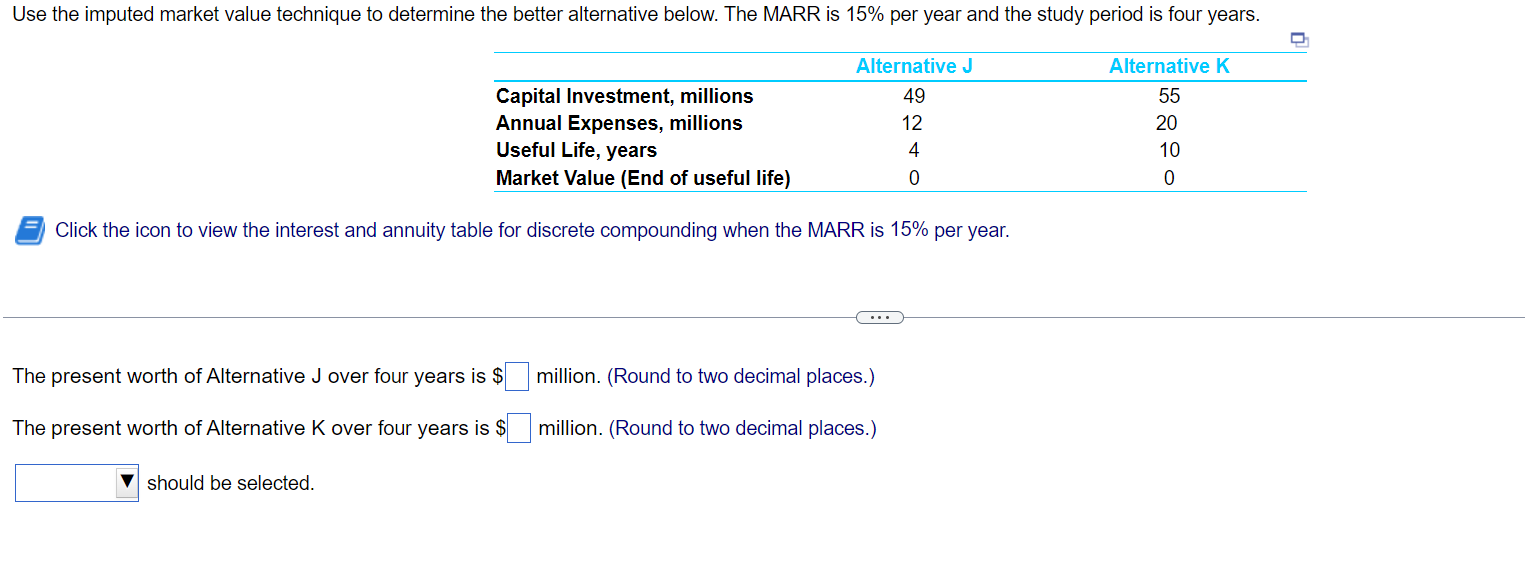Select the 'Alternative K' column header

tap(1168, 66)
